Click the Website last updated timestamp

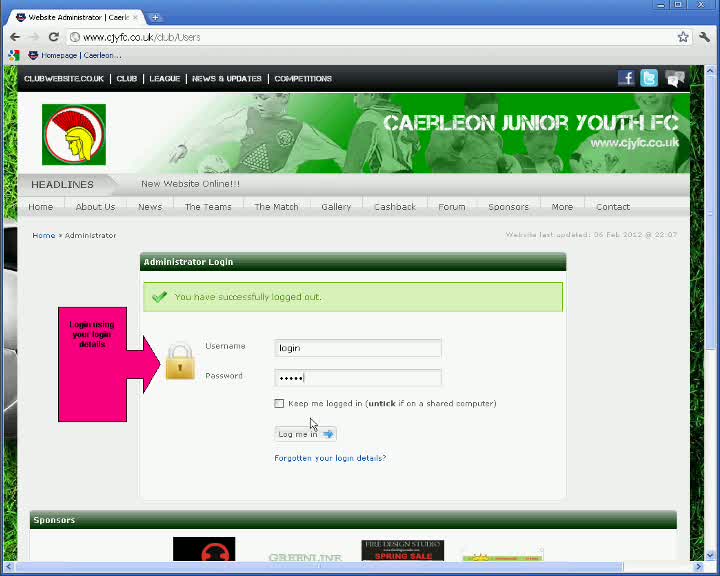591,235
